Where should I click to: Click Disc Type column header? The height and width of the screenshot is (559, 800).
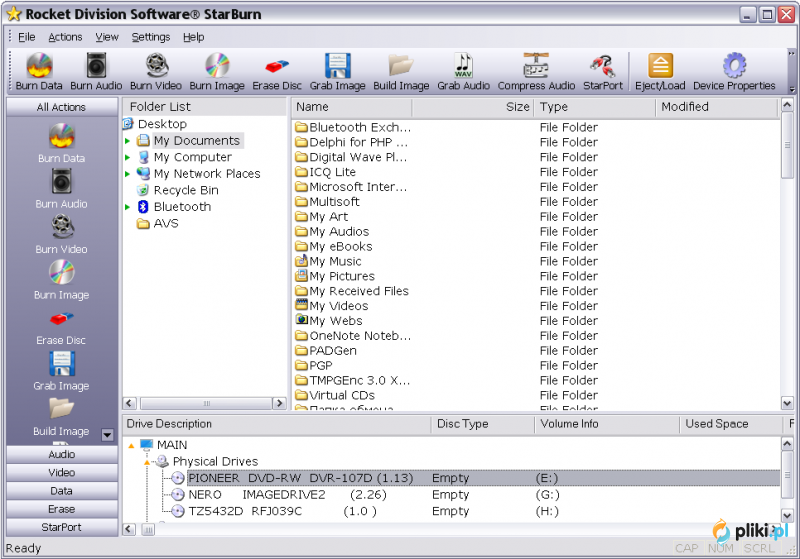483,424
